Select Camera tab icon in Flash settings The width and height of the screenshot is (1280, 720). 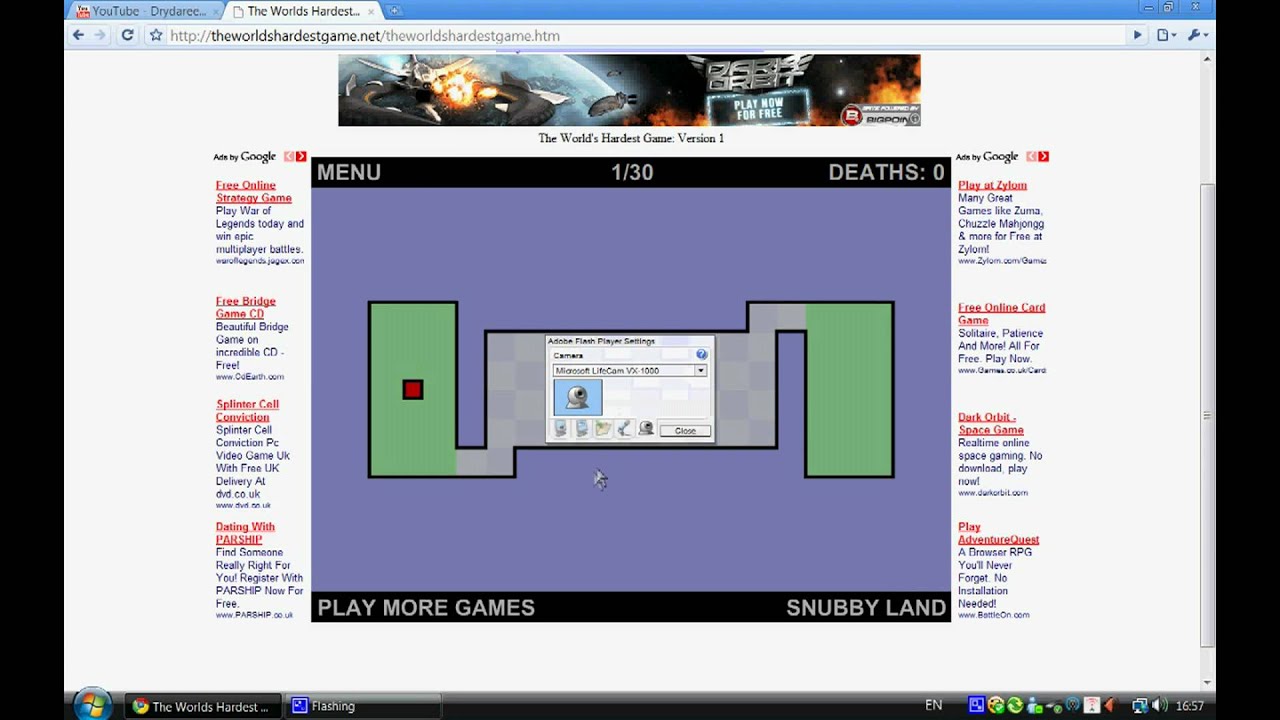tap(646, 428)
